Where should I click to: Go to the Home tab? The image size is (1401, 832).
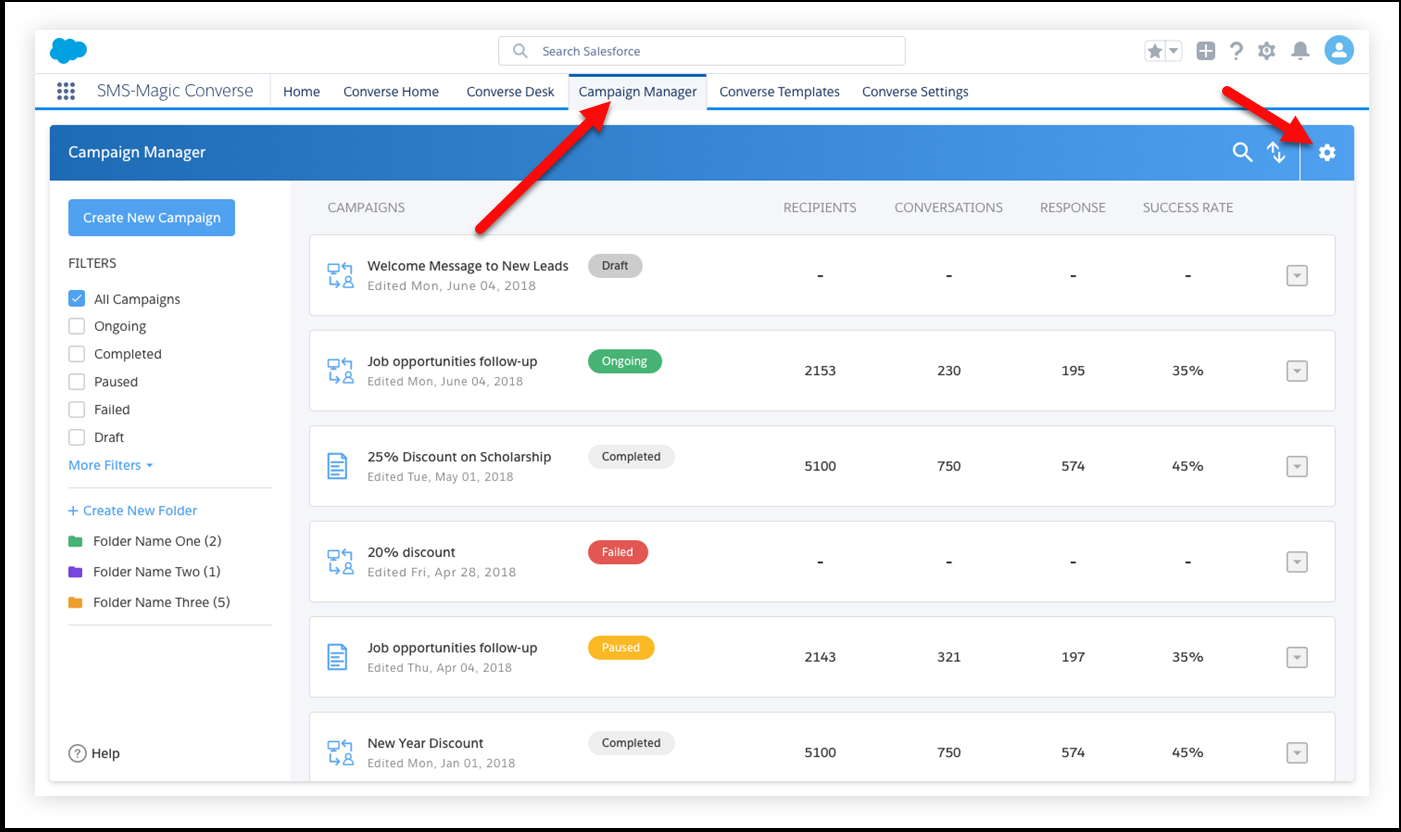(x=302, y=91)
